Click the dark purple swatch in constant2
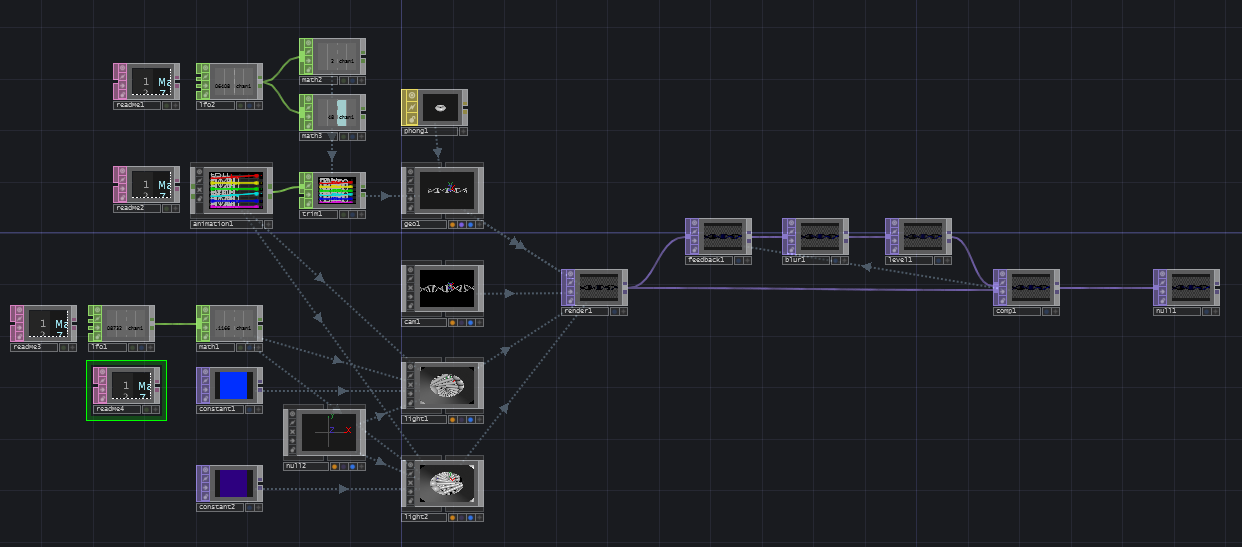 coord(232,484)
